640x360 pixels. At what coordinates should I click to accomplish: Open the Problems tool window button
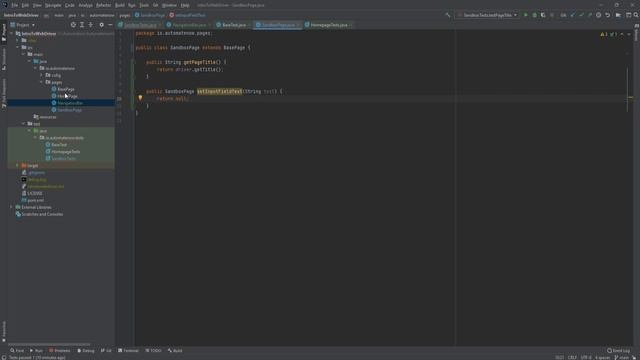pos(60,351)
